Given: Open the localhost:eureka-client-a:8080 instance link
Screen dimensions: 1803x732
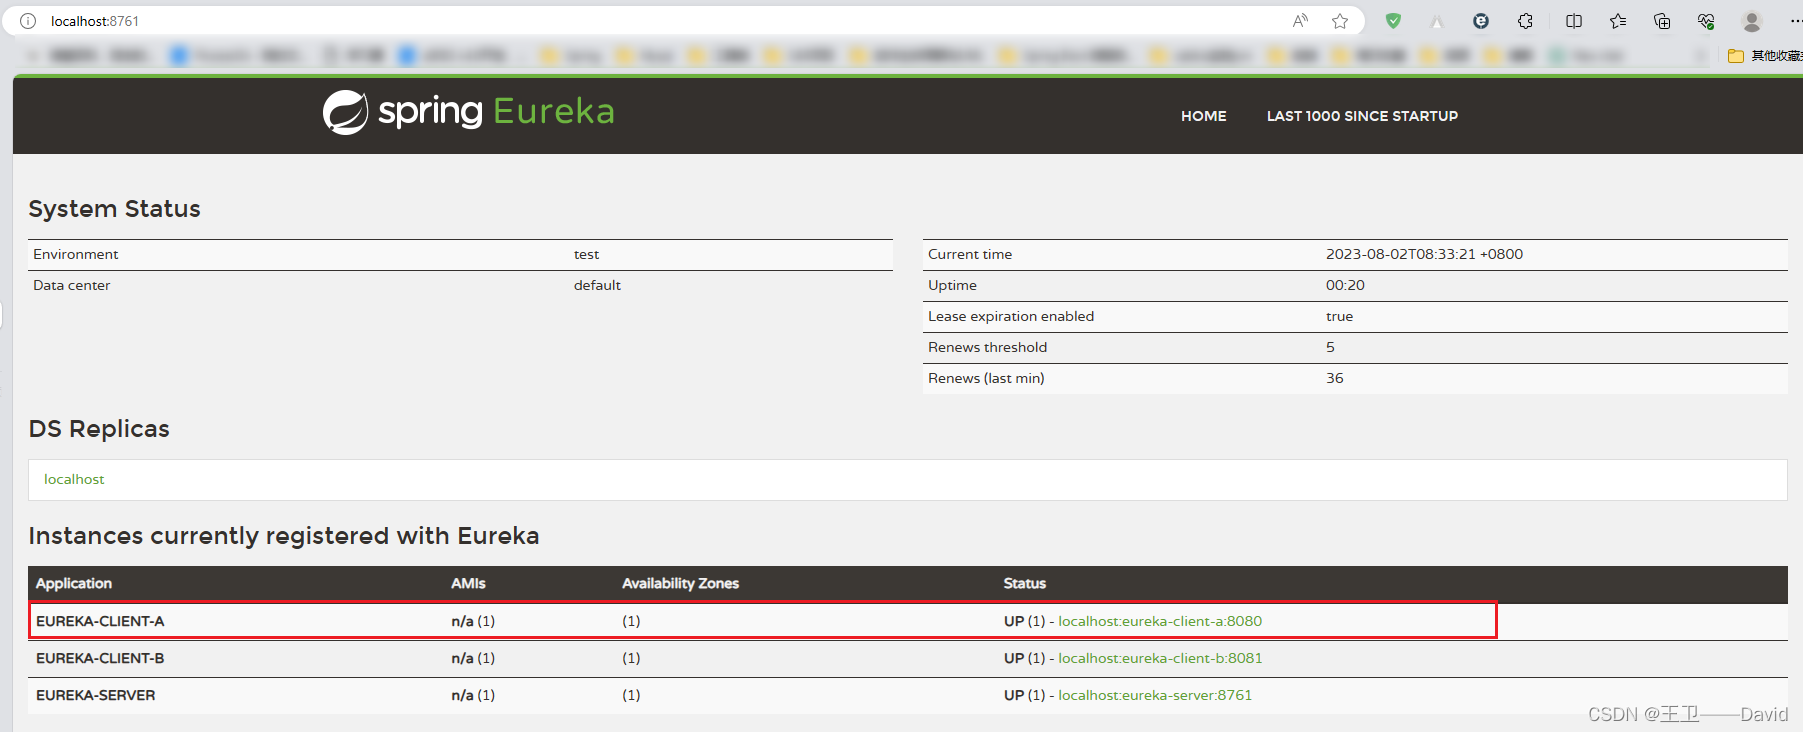Looking at the screenshot, I should click(1160, 621).
